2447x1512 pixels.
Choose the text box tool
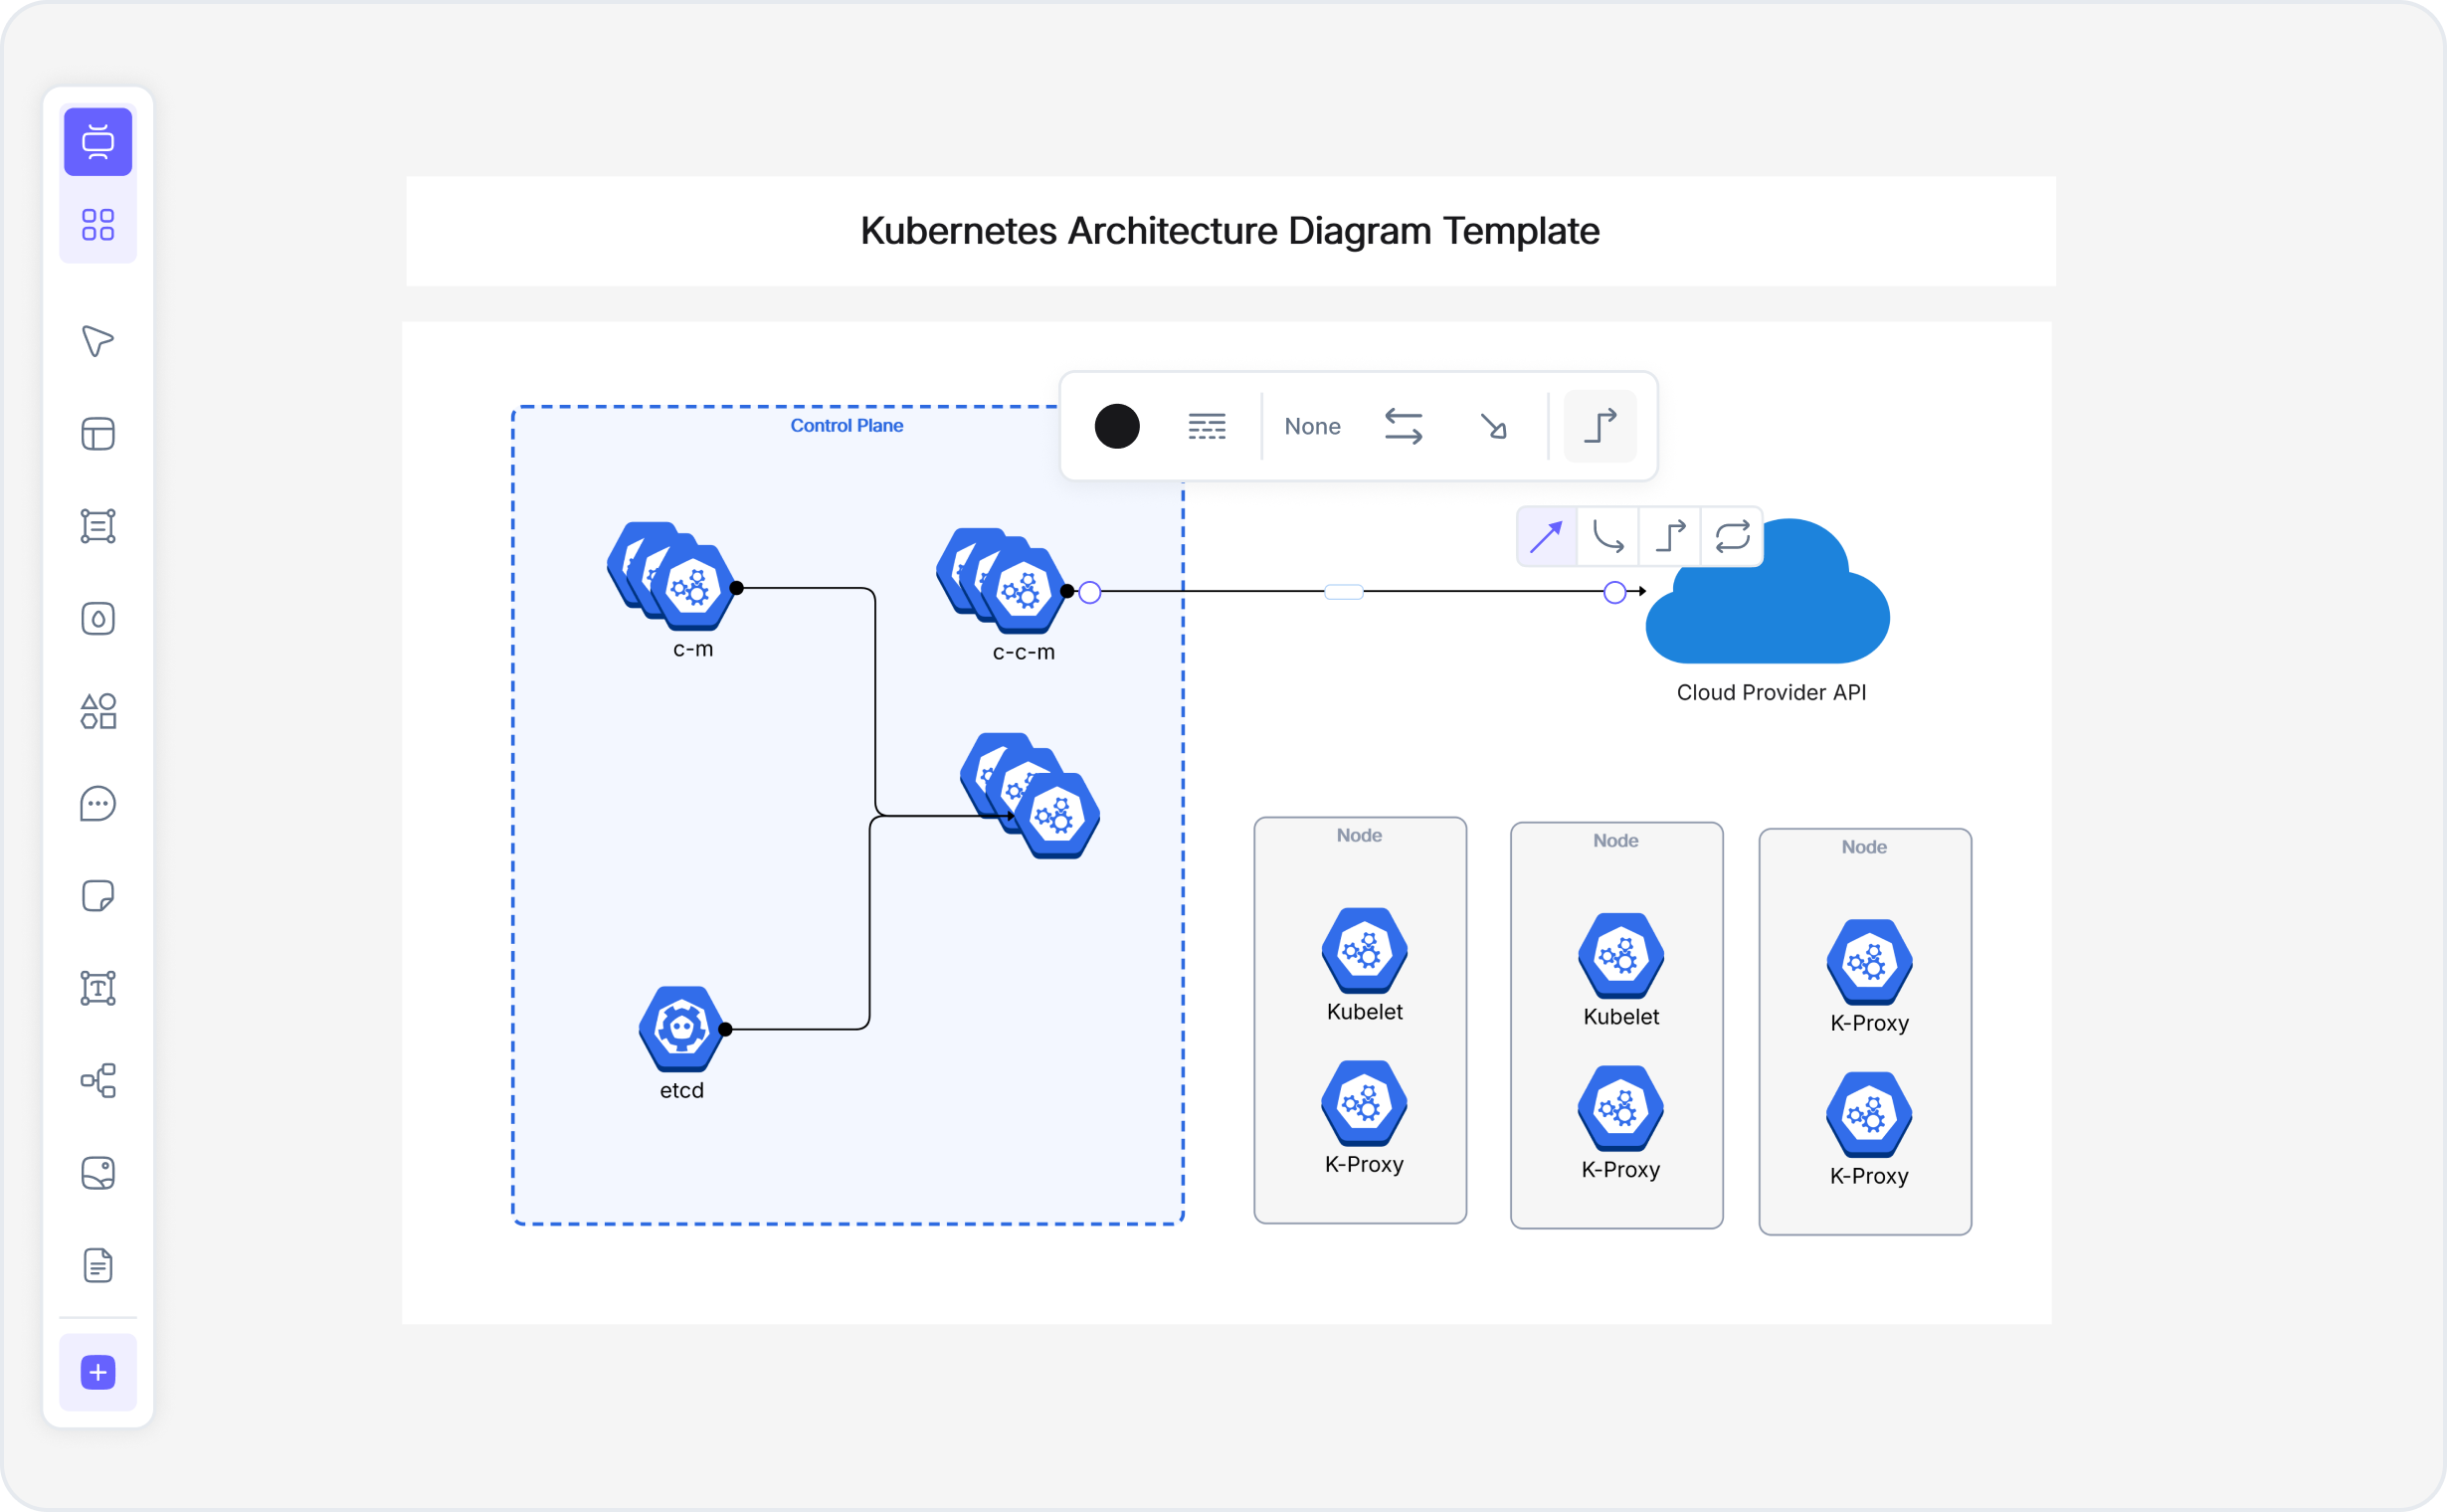click(98, 988)
